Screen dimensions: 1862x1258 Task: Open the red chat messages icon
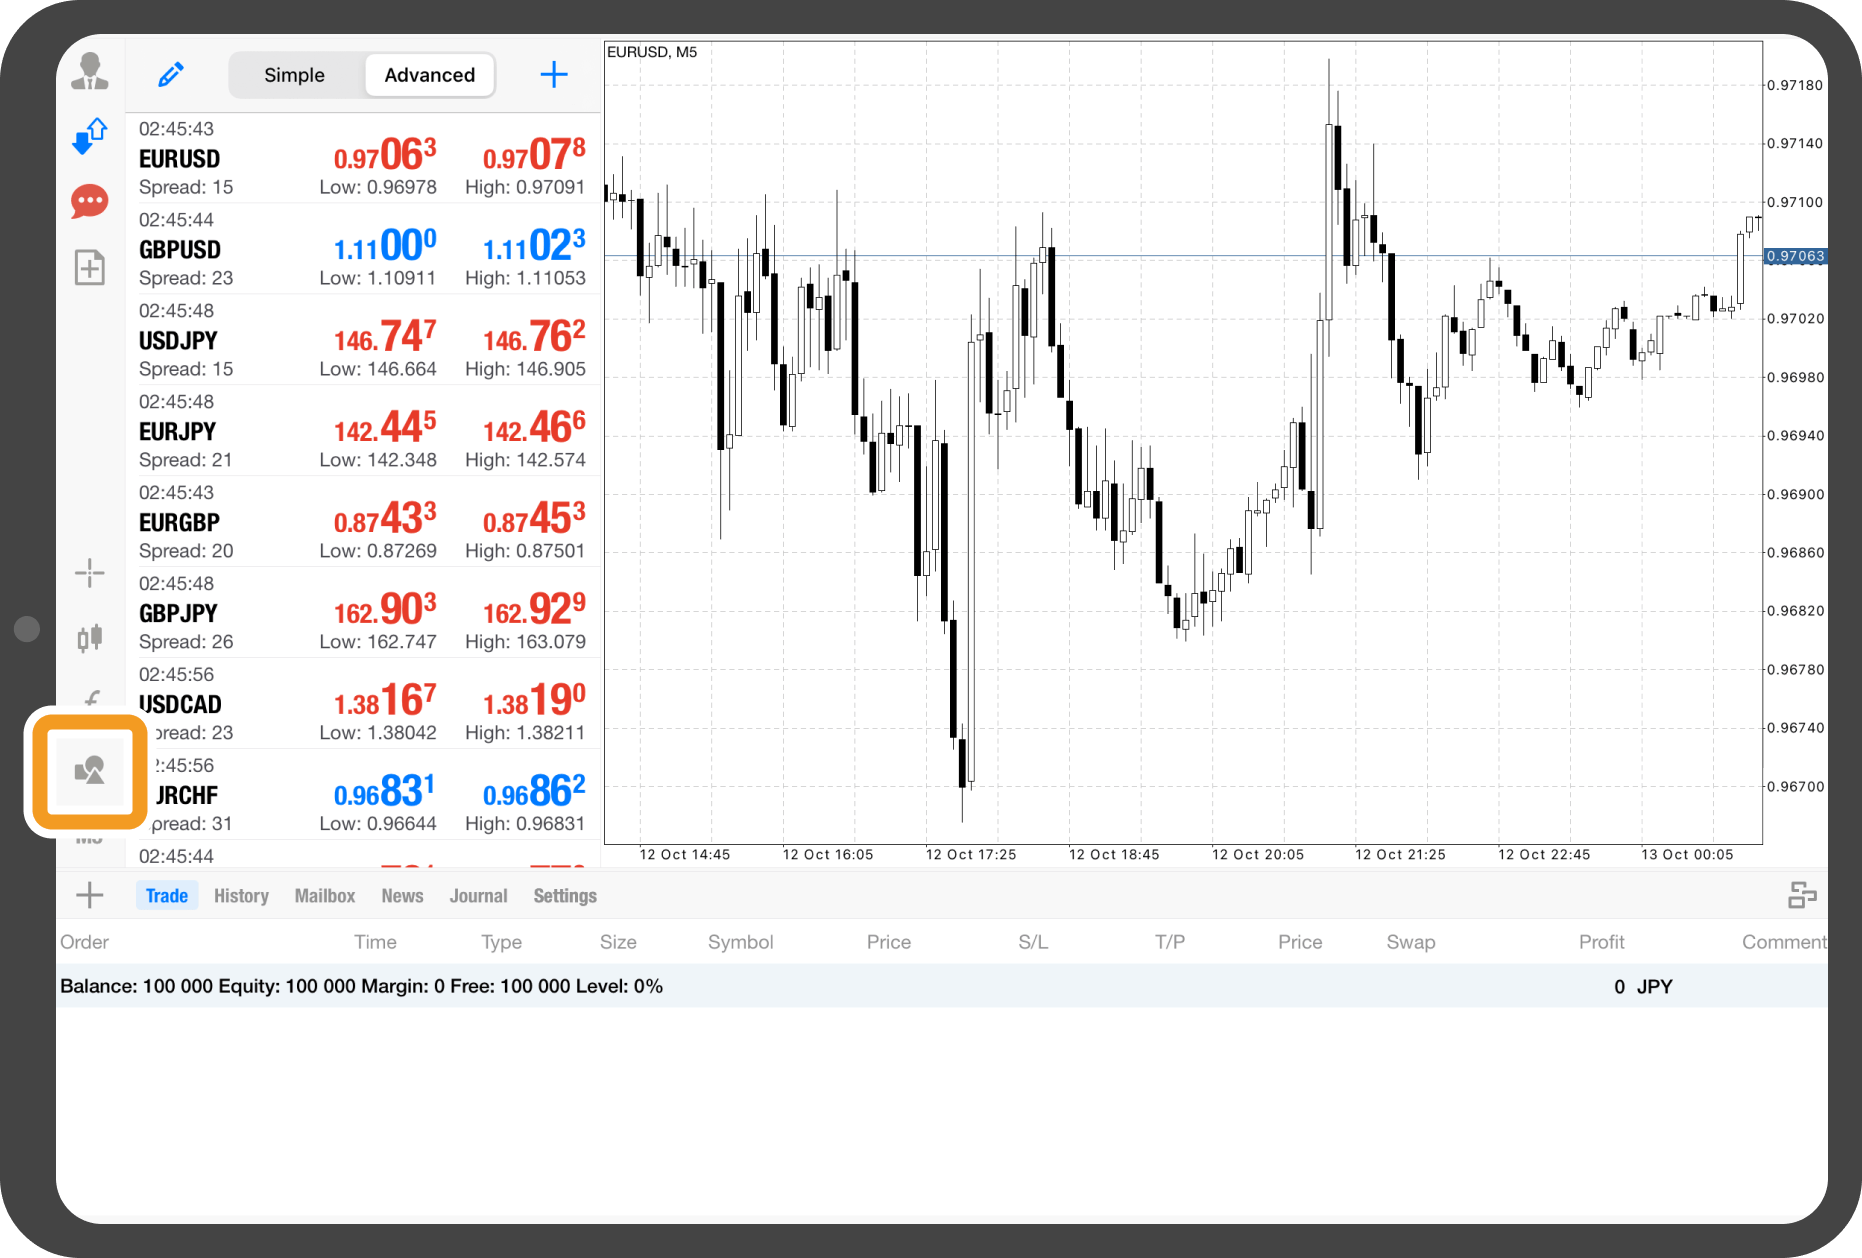(x=90, y=202)
